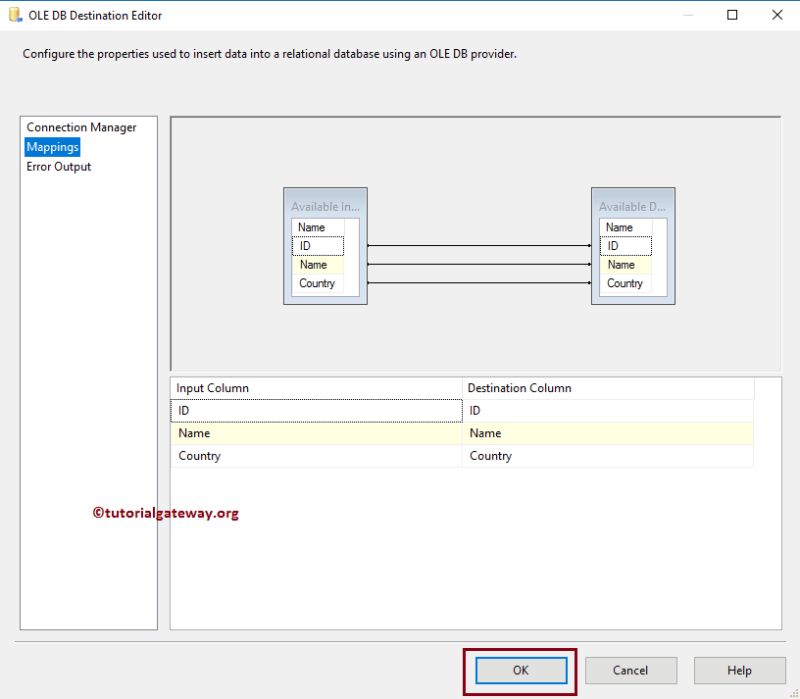This screenshot has width=800, height=699.
Task: Click OK to confirm the column mappings
Action: tap(519, 670)
